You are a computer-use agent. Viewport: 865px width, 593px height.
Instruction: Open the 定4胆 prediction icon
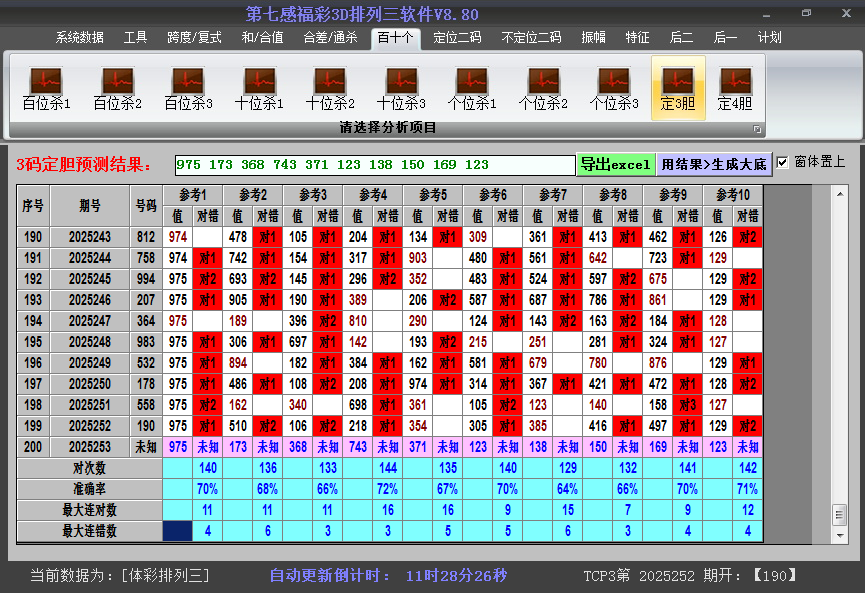(x=735, y=88)
